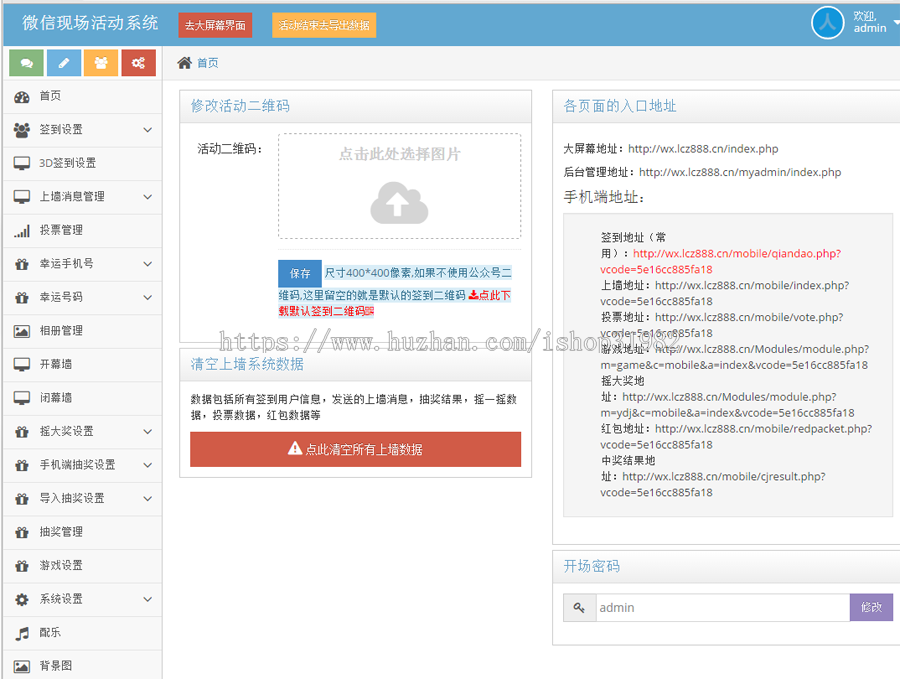This screenshot has height=679, width=900.
Task: Open the red 签到地址 qiandao.php link
Action: pos(736,254)
